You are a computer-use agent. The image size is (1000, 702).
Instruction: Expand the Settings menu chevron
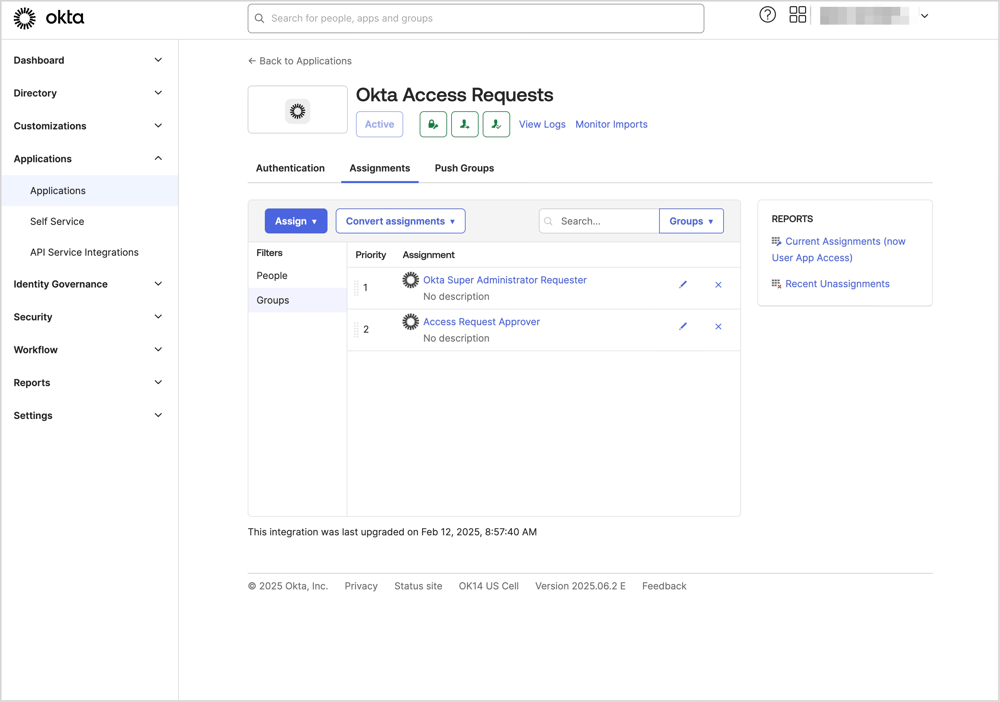coord(158,415)
